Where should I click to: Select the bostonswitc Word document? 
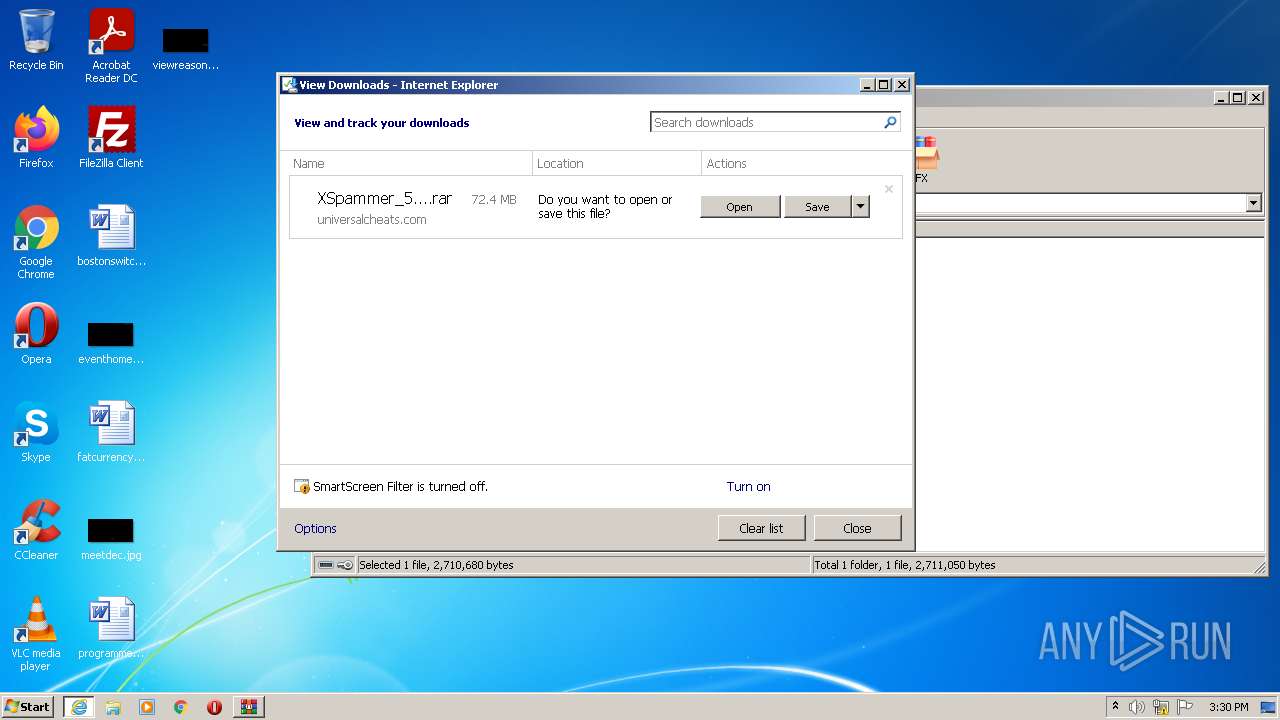111,236
